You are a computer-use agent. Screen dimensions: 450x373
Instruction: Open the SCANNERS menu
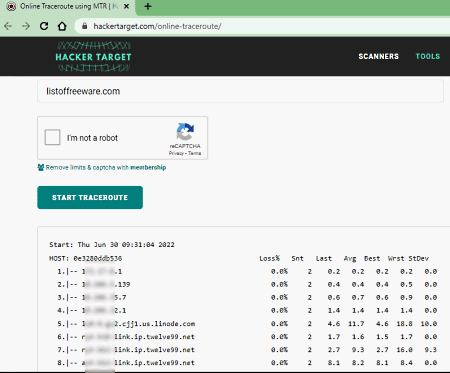[378, 56]
